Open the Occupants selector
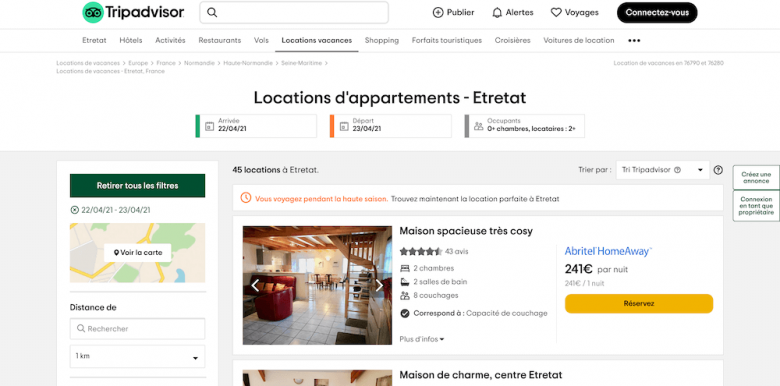Viewport: 780px width, 386px height. (525, 126)
